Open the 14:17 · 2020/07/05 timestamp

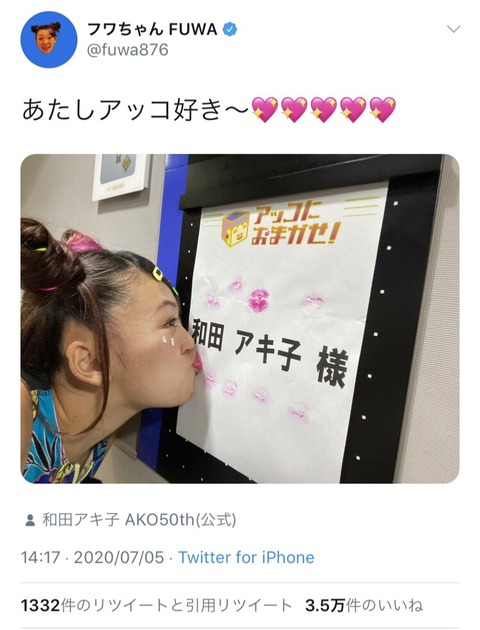point(92,558)
